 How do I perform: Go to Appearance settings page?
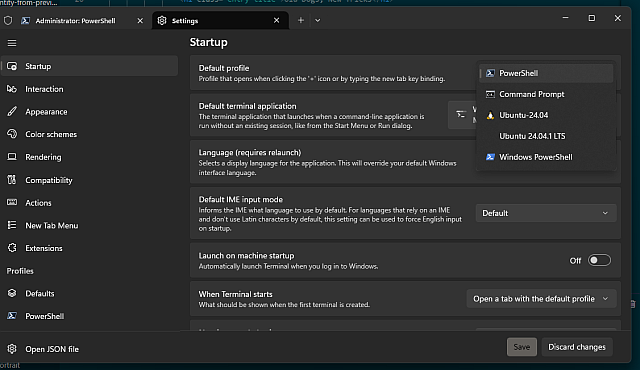click(x=89, y=111)
